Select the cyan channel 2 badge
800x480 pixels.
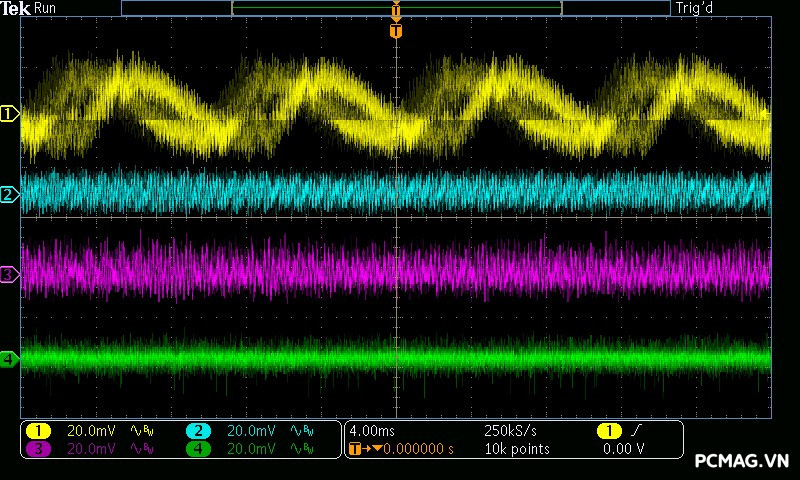198,430
